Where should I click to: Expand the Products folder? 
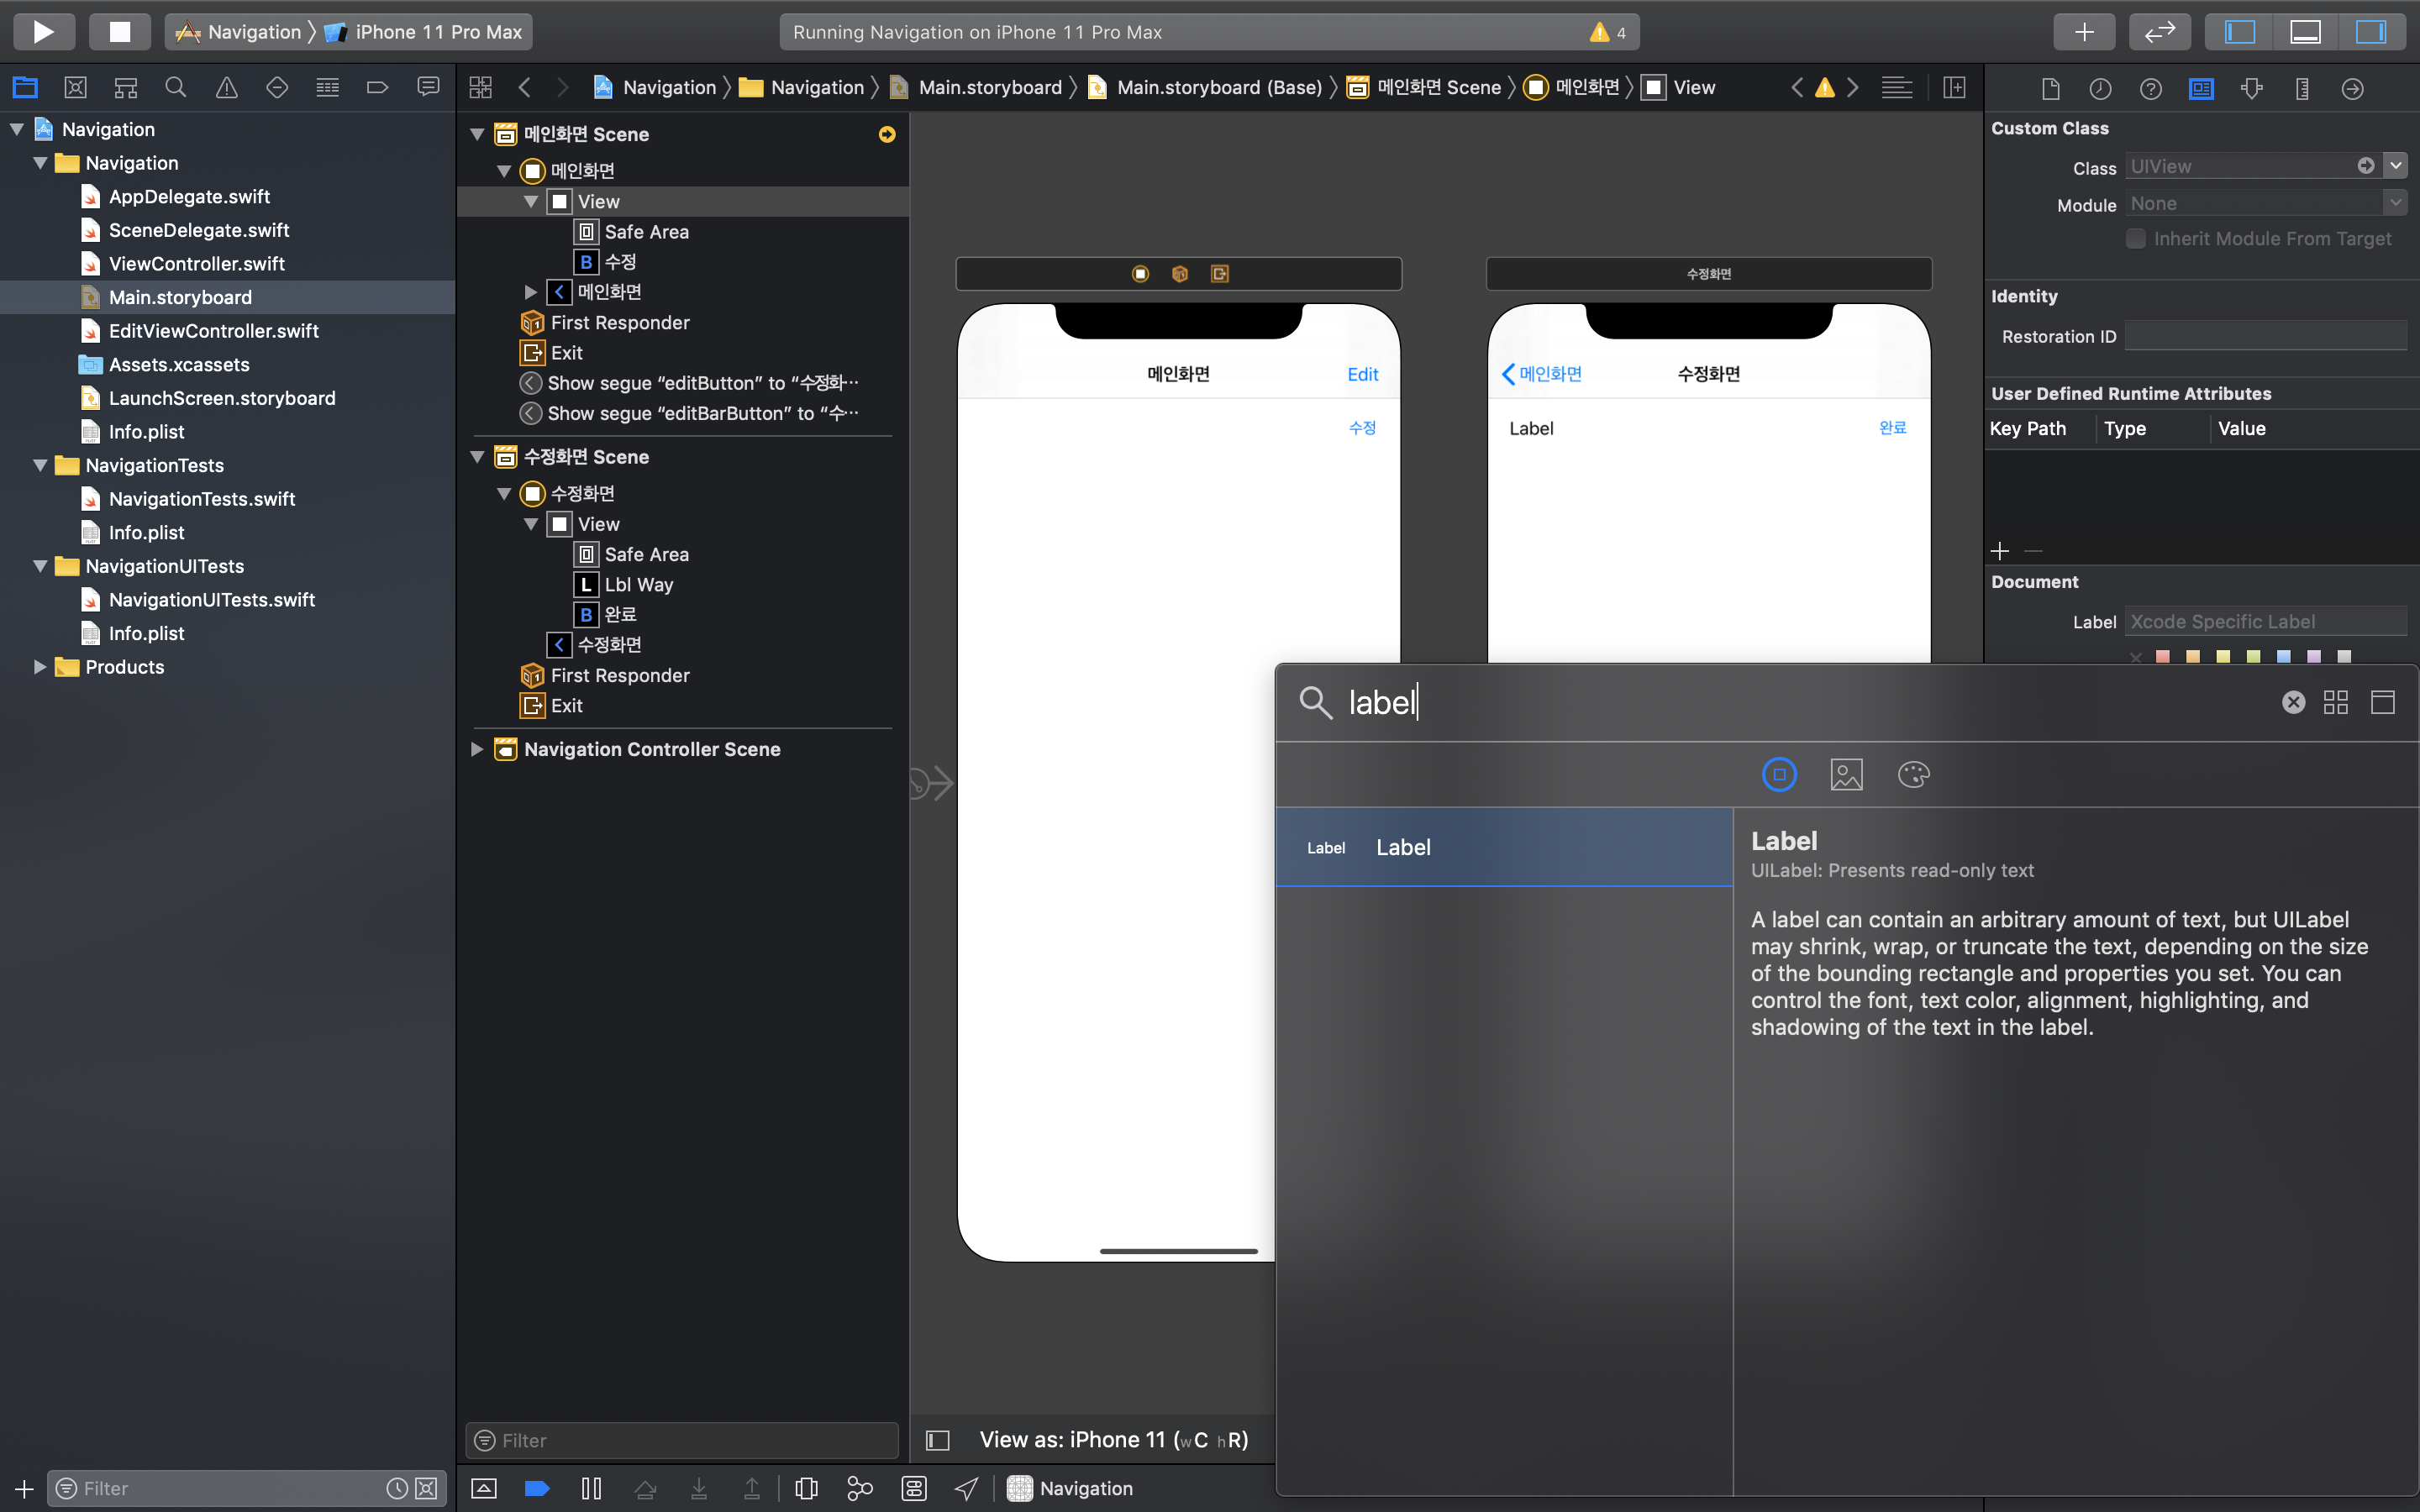[40, 667]
